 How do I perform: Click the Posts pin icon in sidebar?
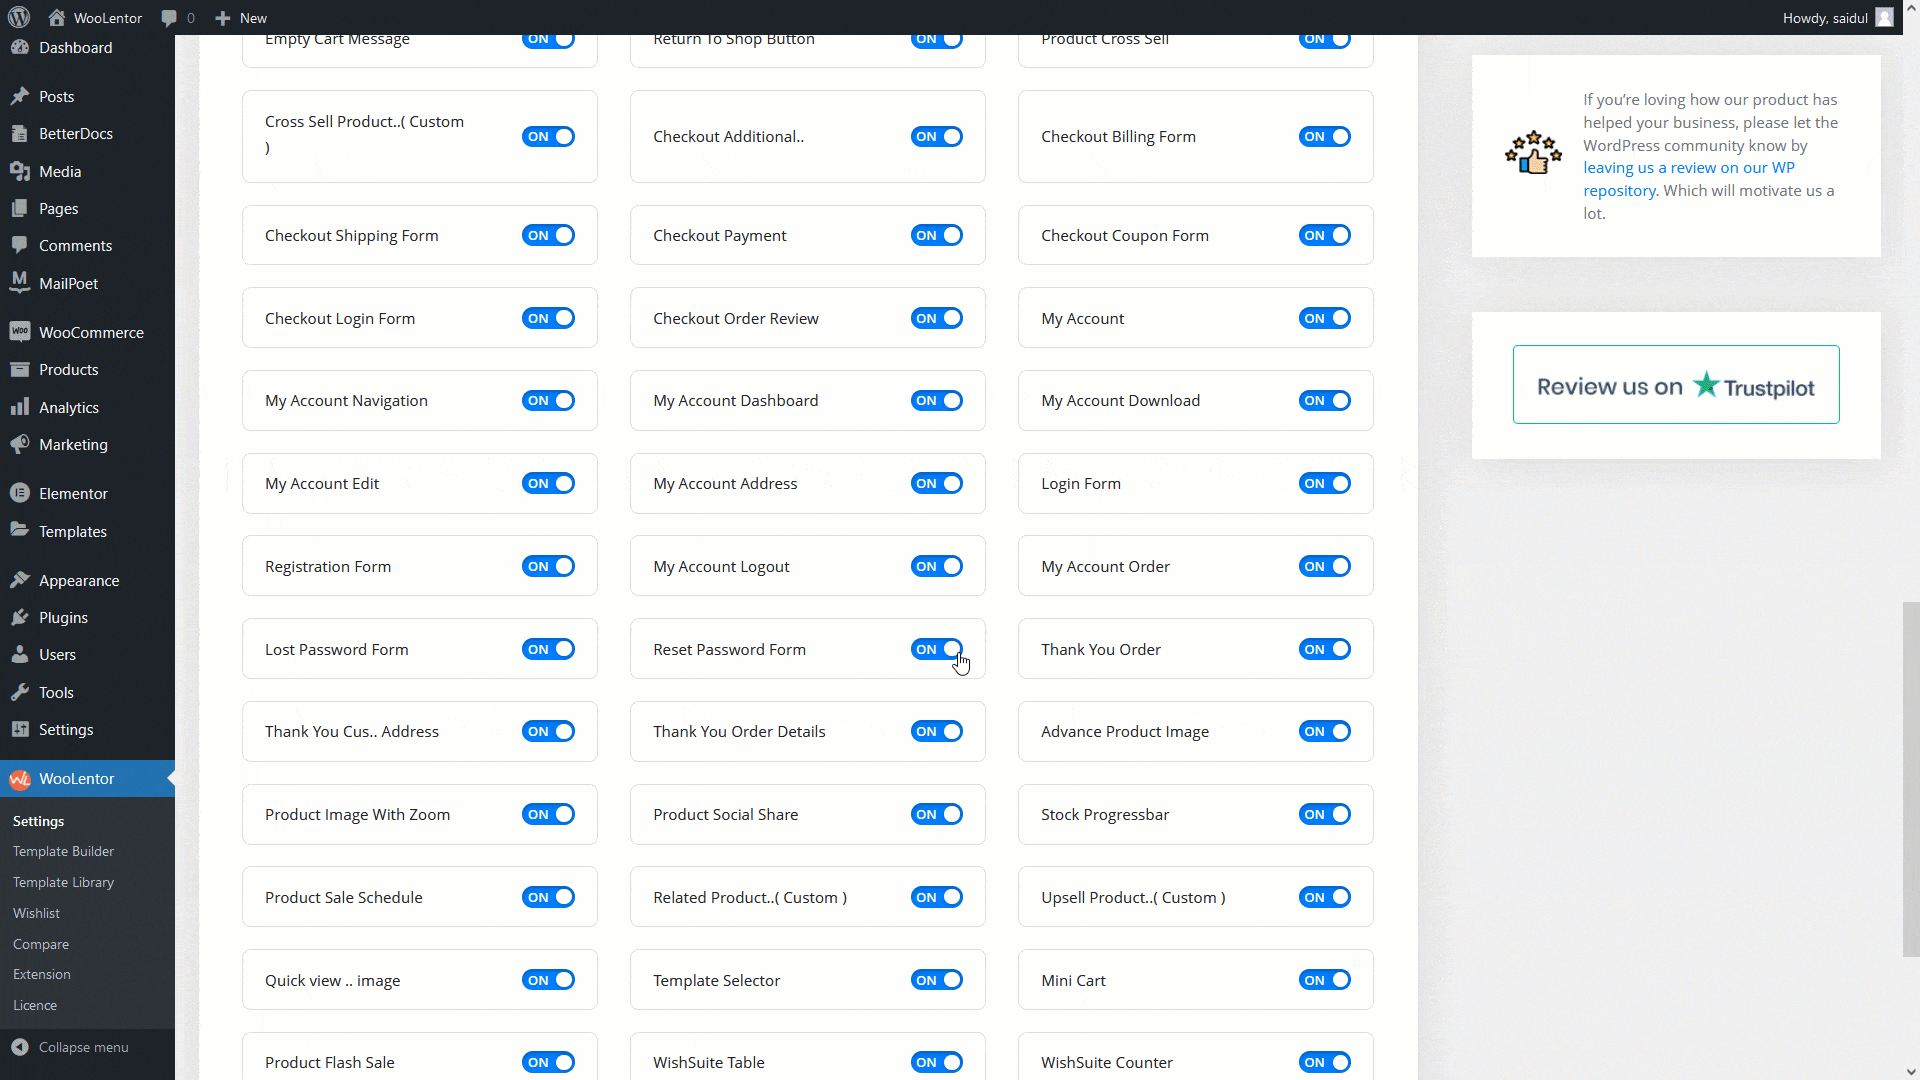point(20,96)
